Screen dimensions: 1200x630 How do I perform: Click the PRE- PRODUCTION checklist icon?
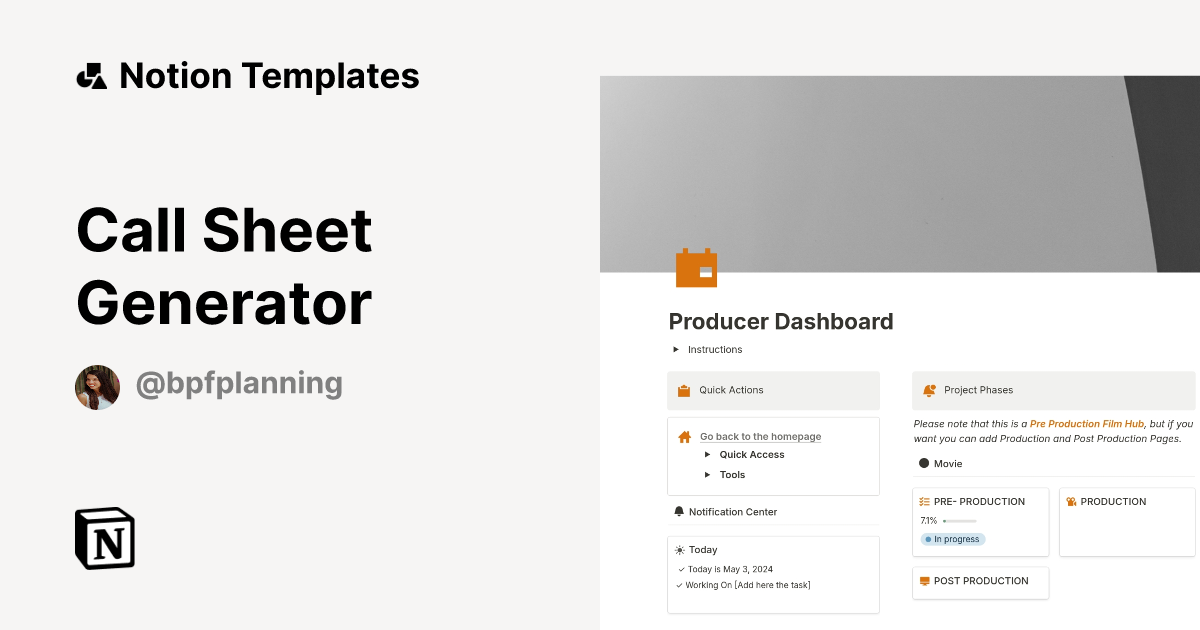point(925,502)
